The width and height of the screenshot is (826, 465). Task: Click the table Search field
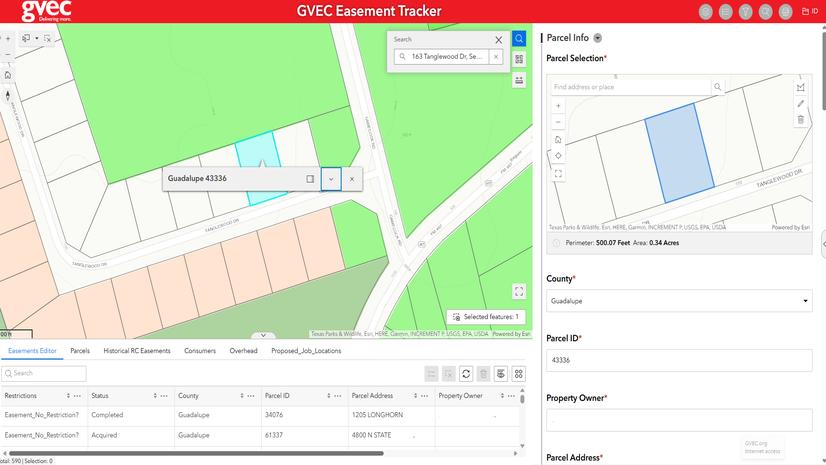click(44, 373)
